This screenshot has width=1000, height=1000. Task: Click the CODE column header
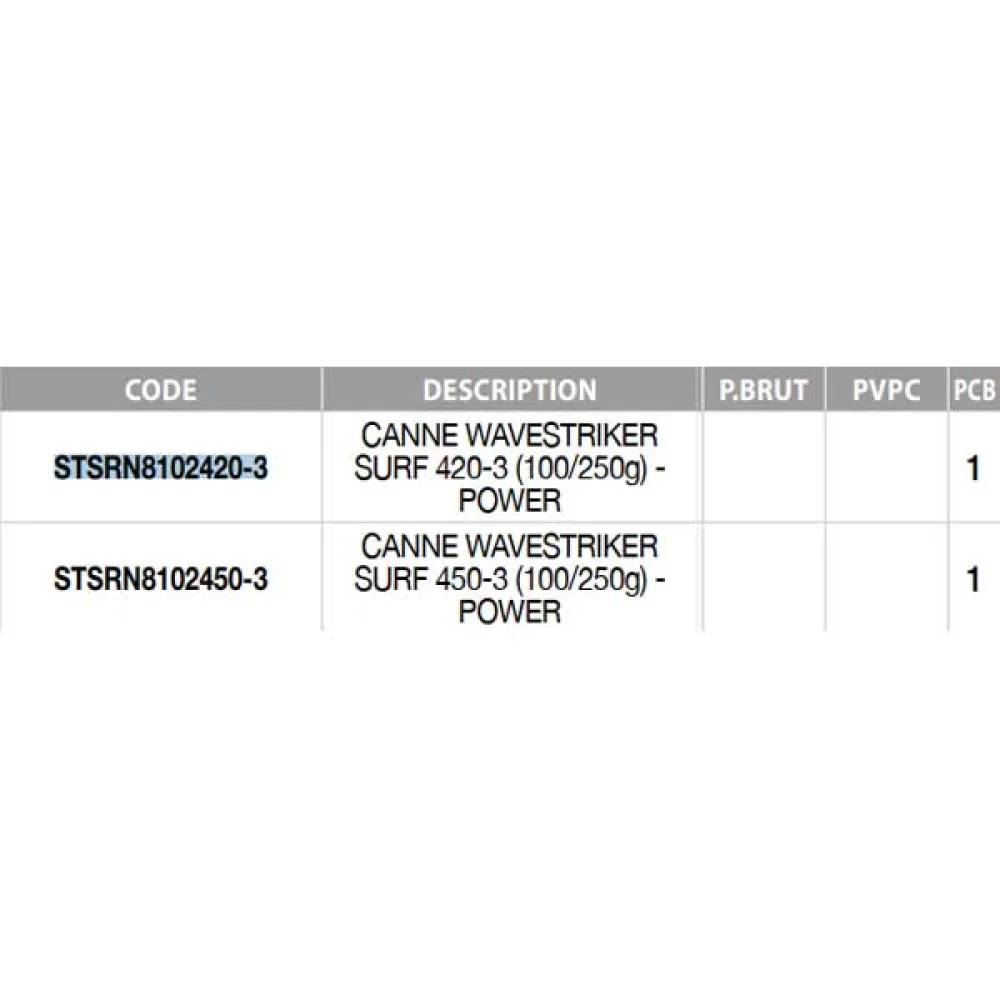[x=160, y=389]
